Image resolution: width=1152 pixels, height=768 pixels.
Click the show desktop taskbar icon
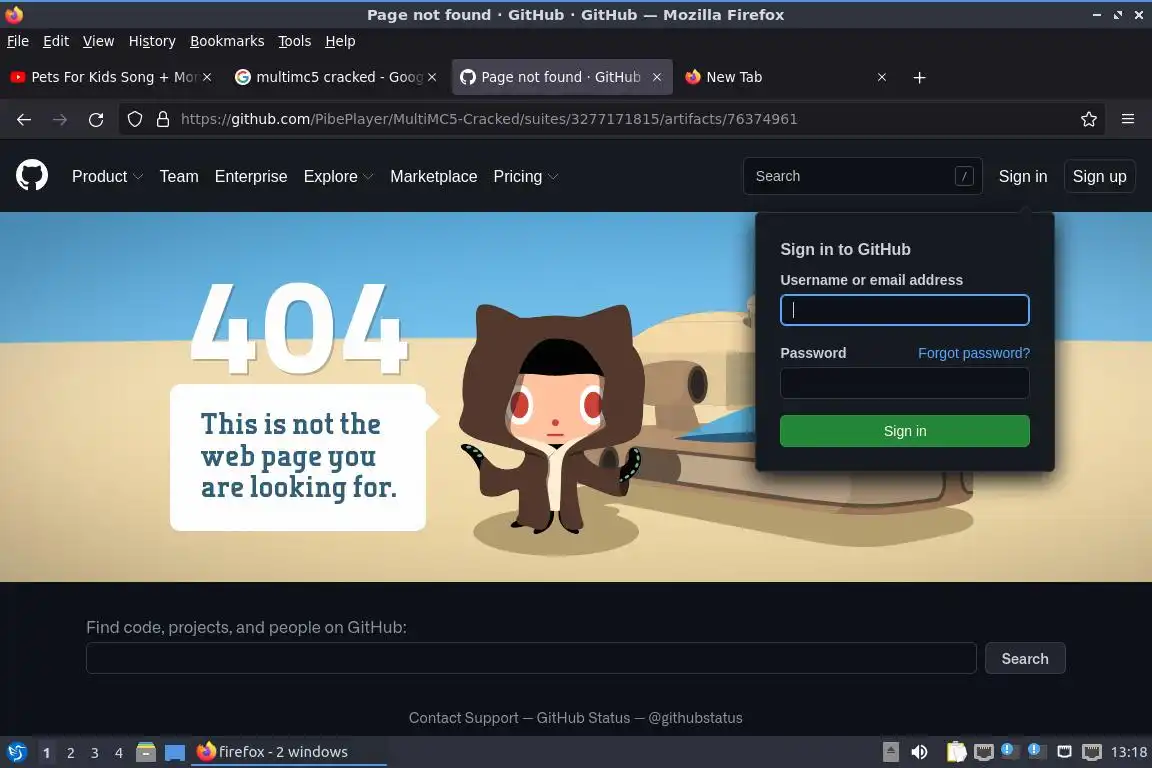[175, 752]
